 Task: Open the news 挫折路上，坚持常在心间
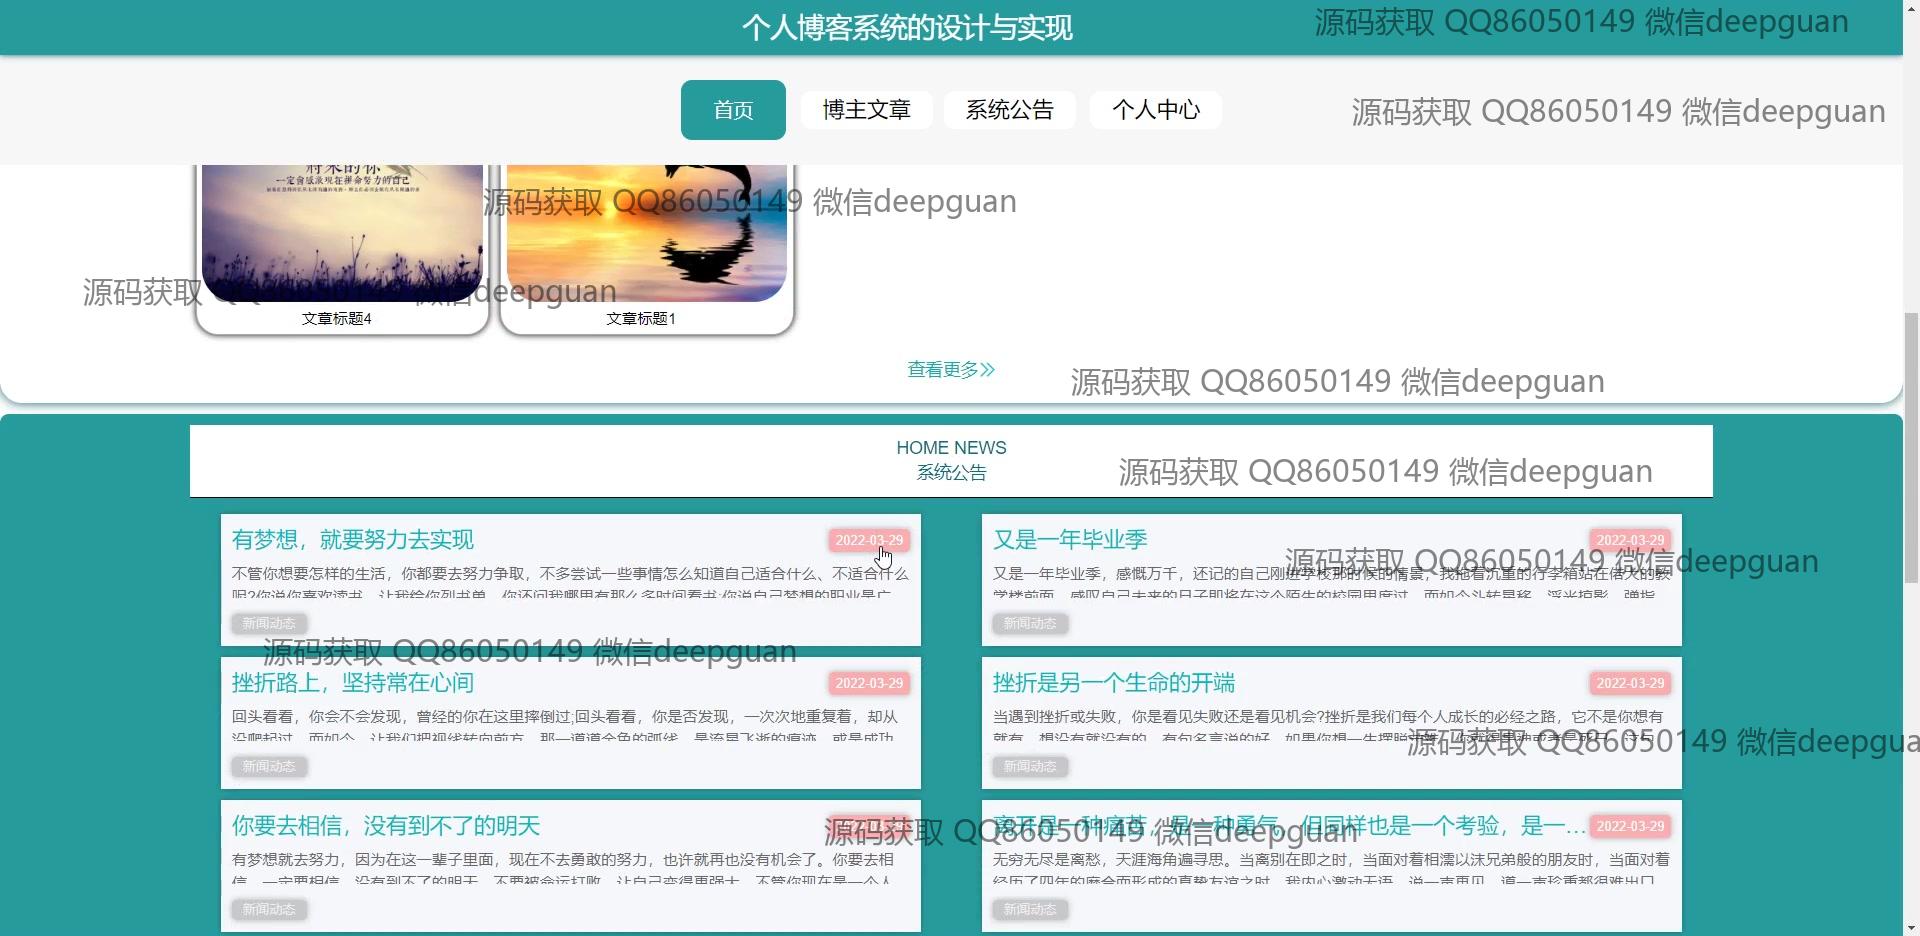pos(352,683)
